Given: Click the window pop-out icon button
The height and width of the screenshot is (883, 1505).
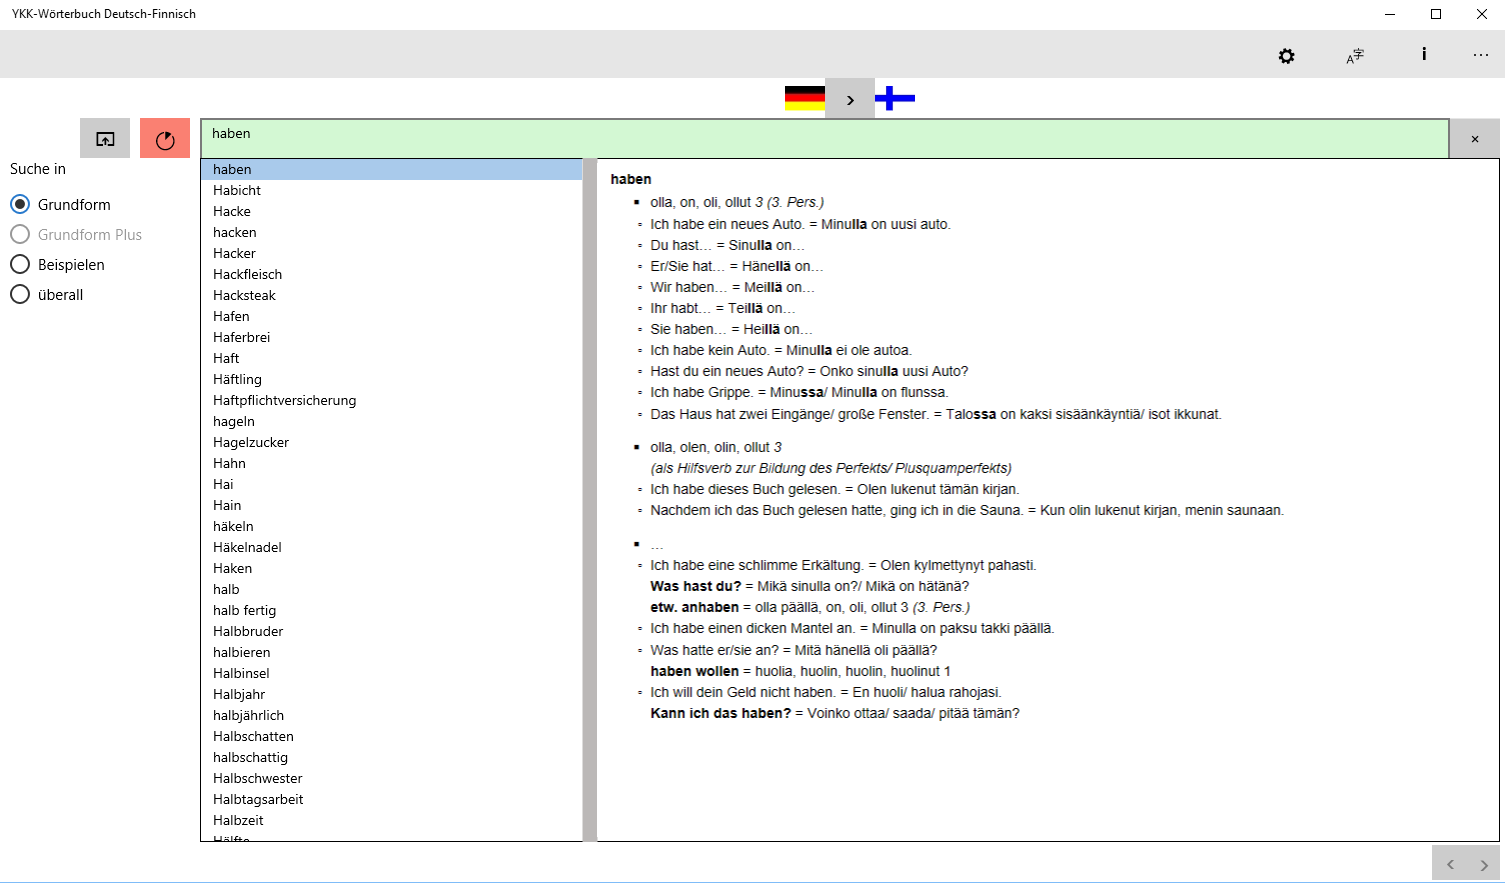Looking at the screenshot, I should click(105, 139).
